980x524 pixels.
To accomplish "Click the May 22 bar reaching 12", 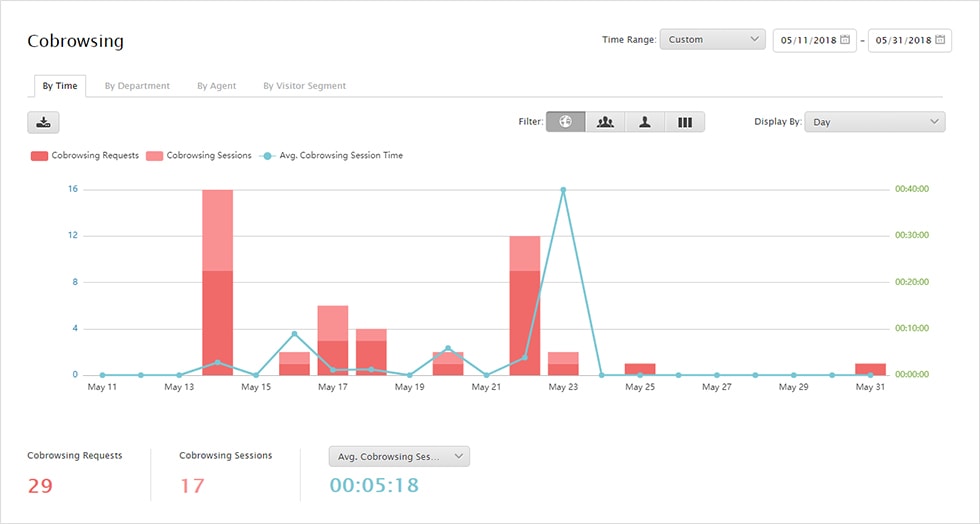I will pyautogui.click(x=525, y=306).
